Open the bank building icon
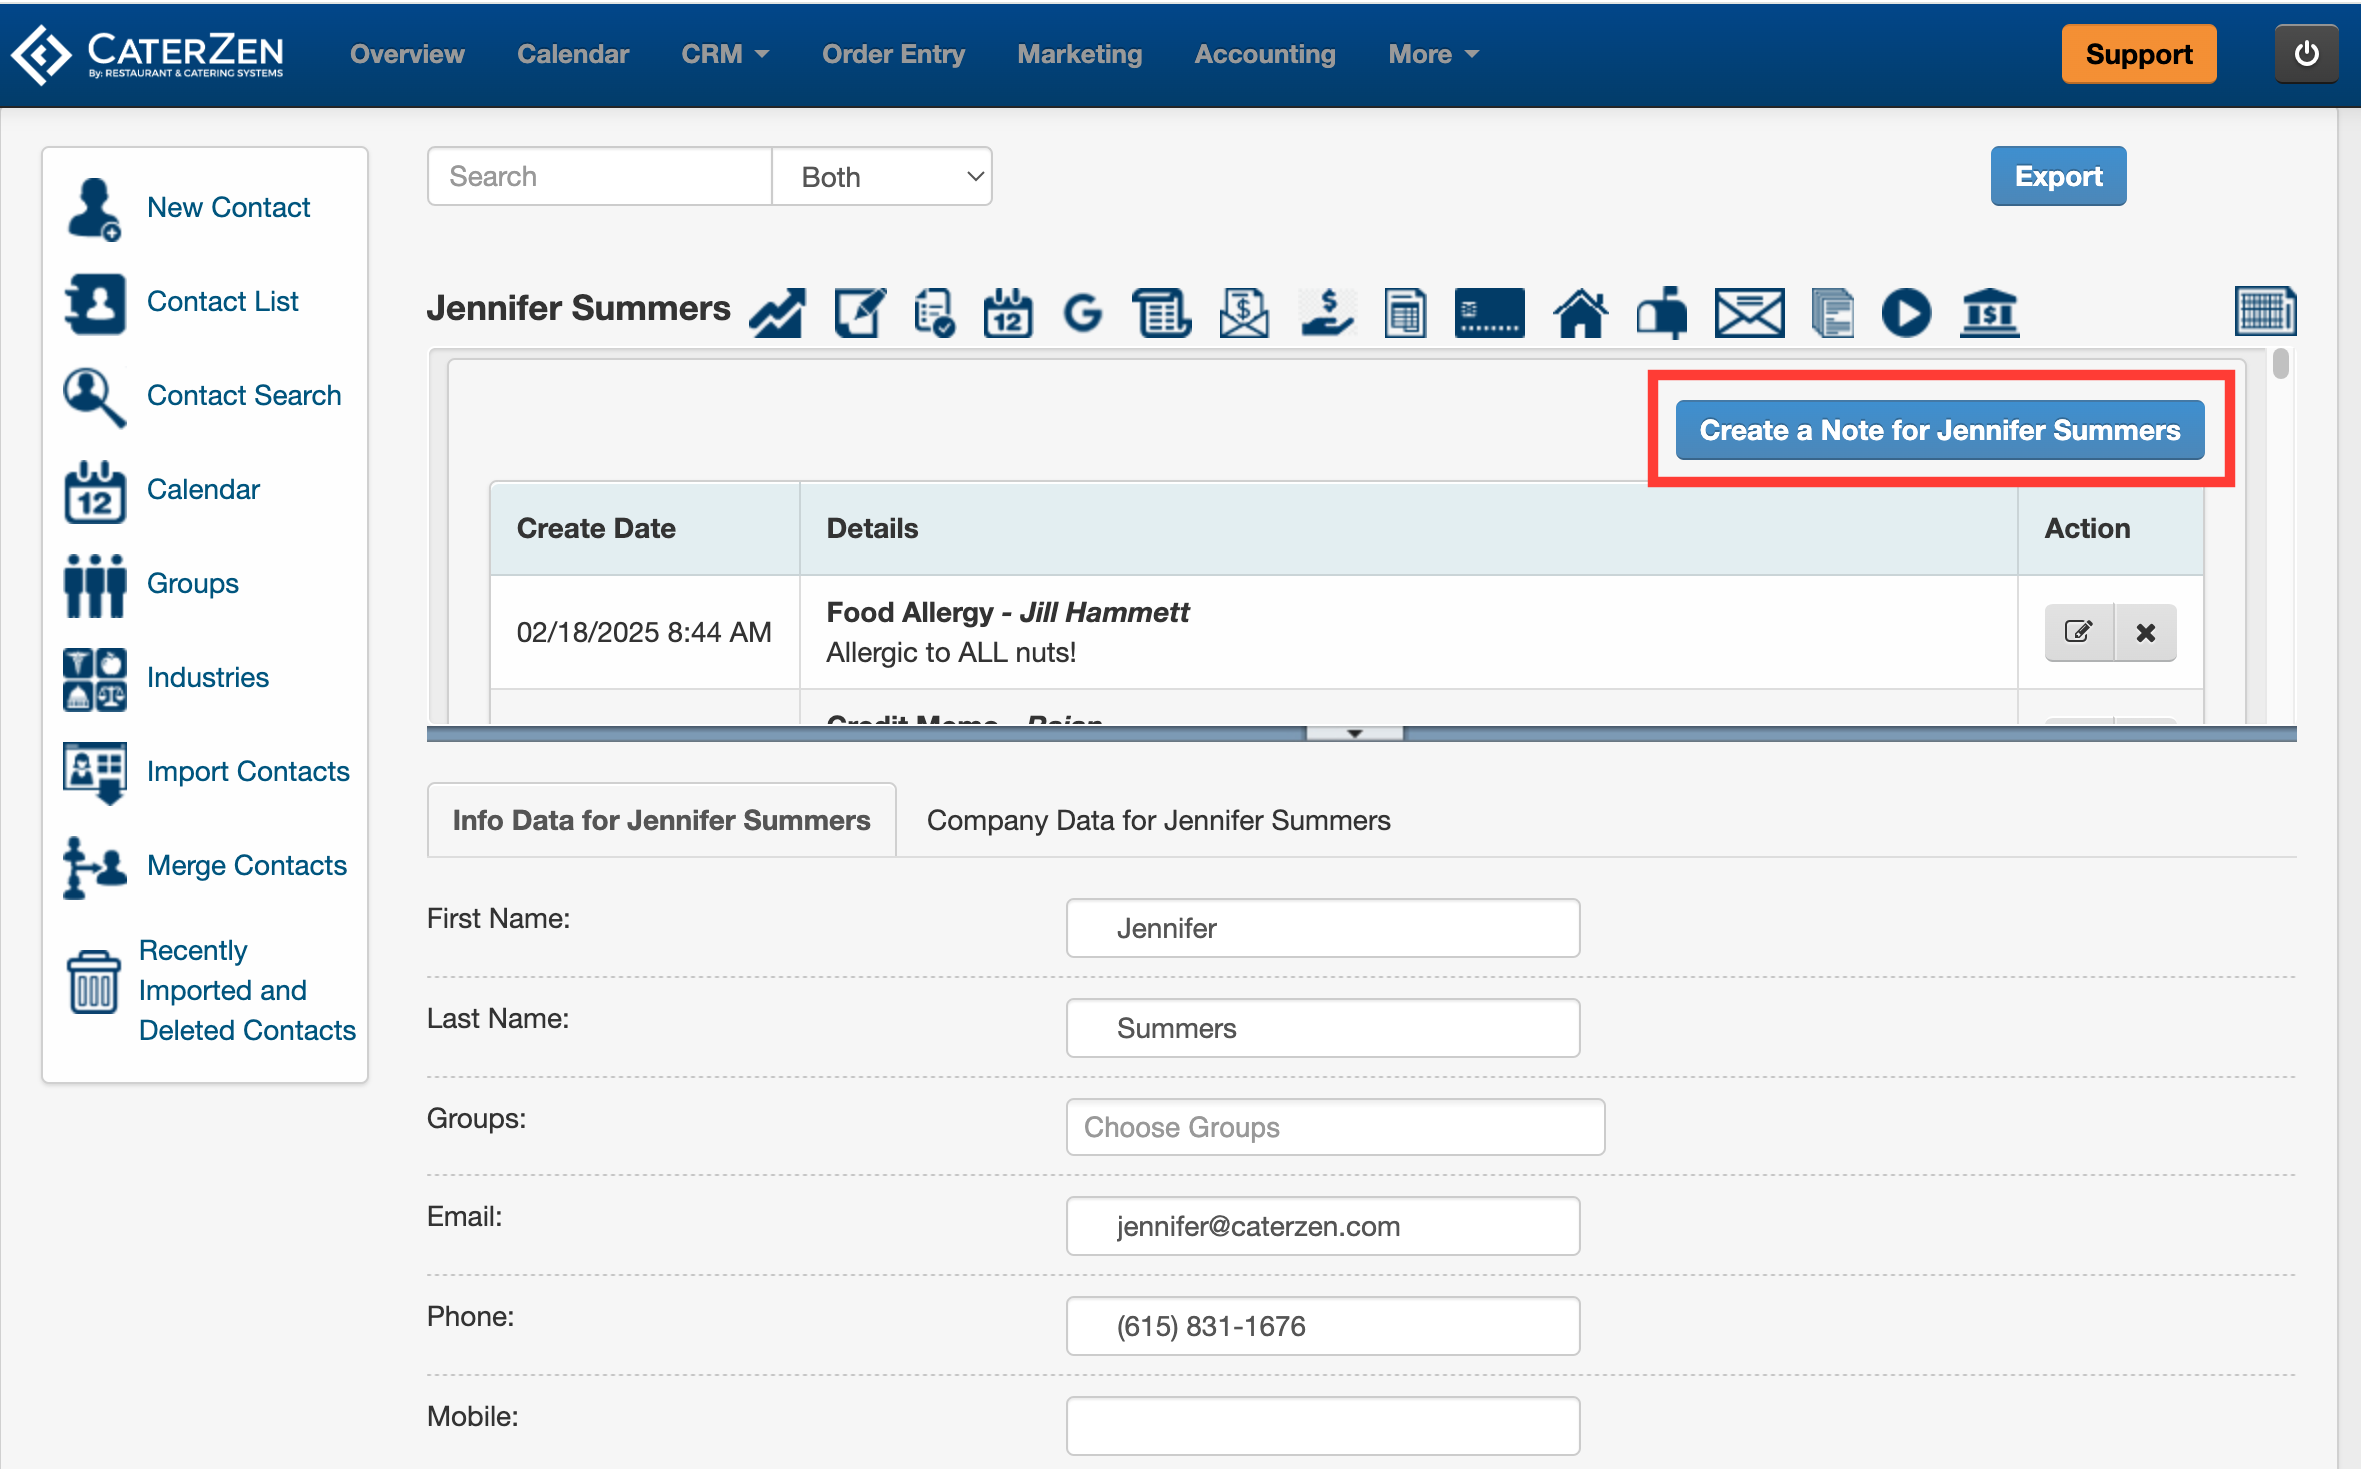 [x=1989, y=313]
